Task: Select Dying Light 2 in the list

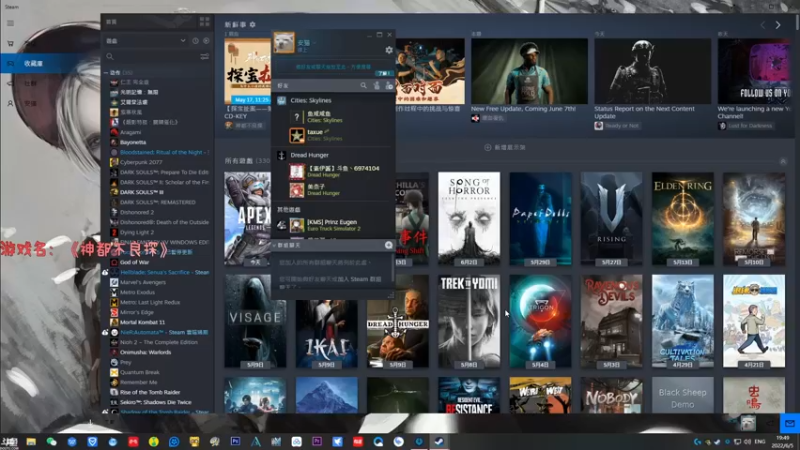Action: pos(137,232)
